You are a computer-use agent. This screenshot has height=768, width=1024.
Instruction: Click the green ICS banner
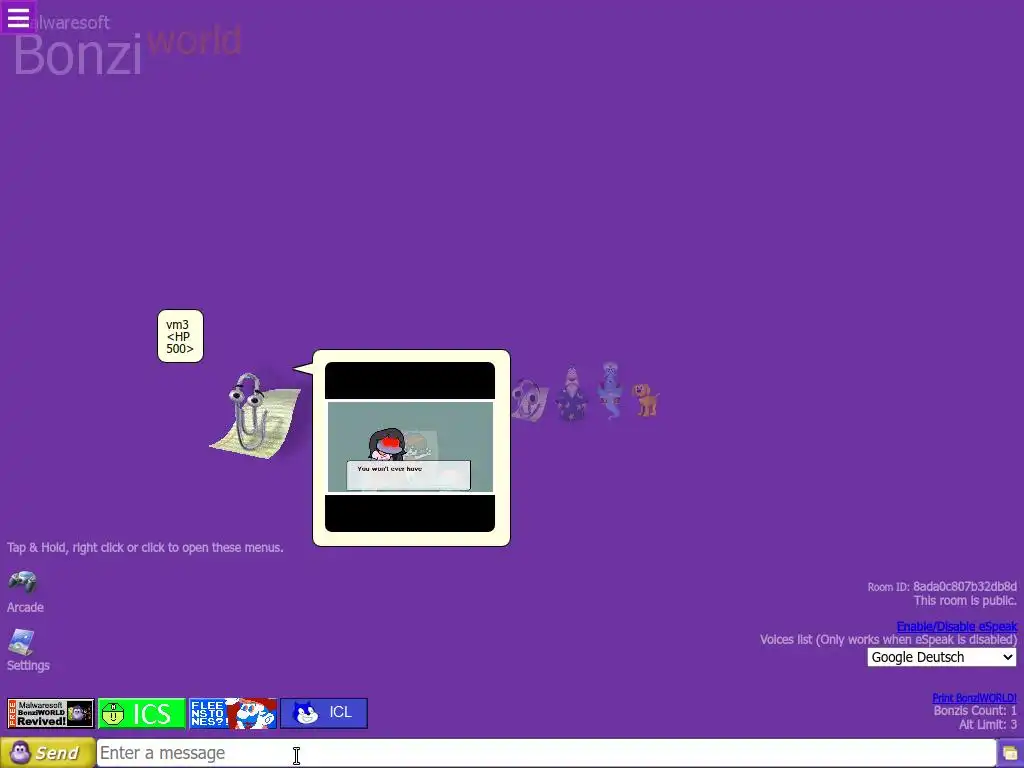point(142,713)
